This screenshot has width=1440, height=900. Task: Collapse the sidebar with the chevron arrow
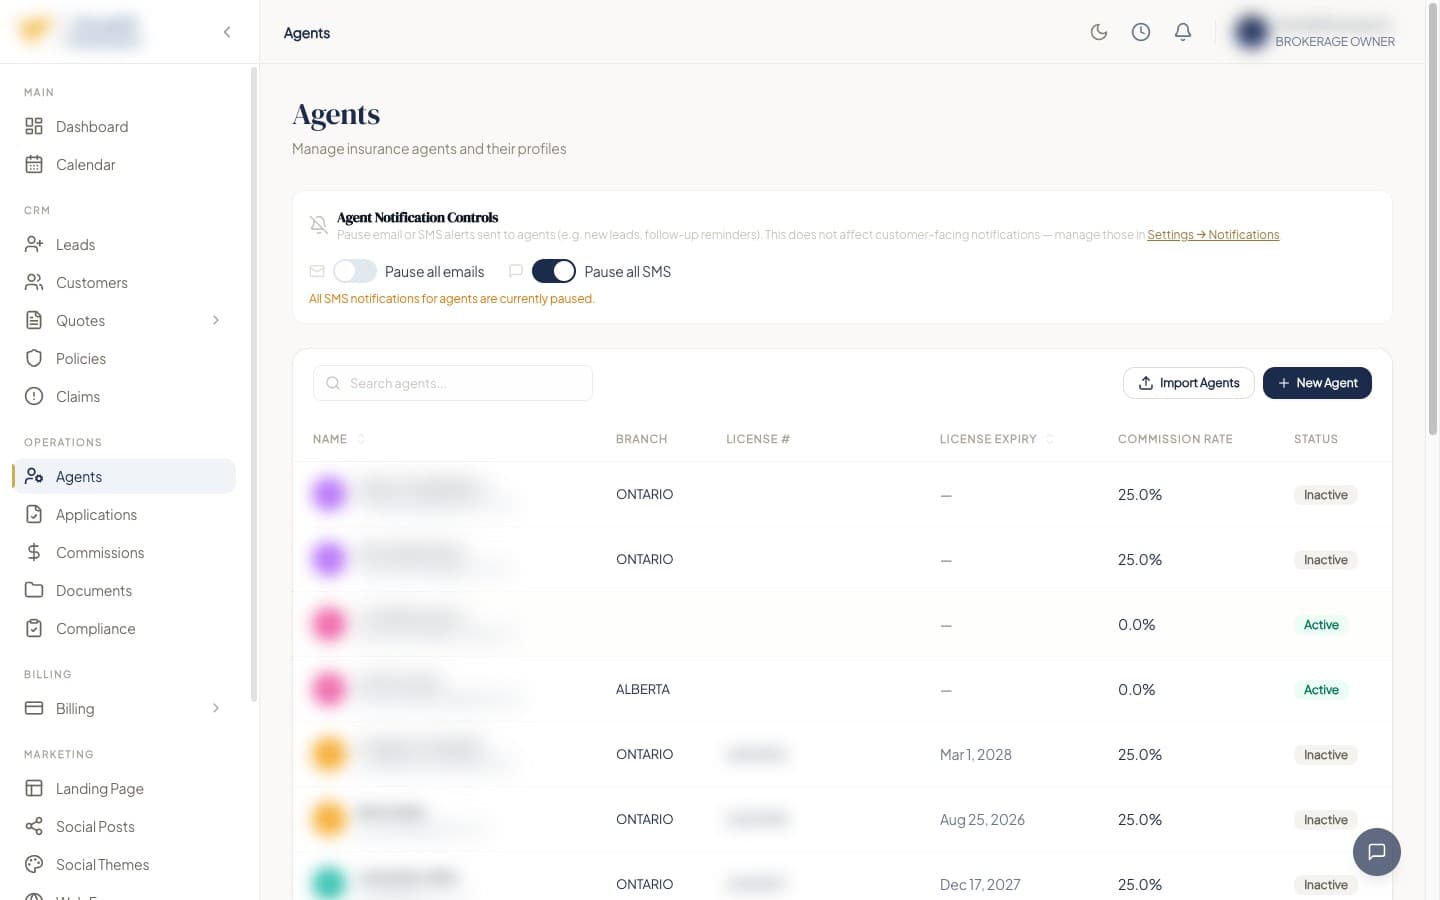click(227, 32)
